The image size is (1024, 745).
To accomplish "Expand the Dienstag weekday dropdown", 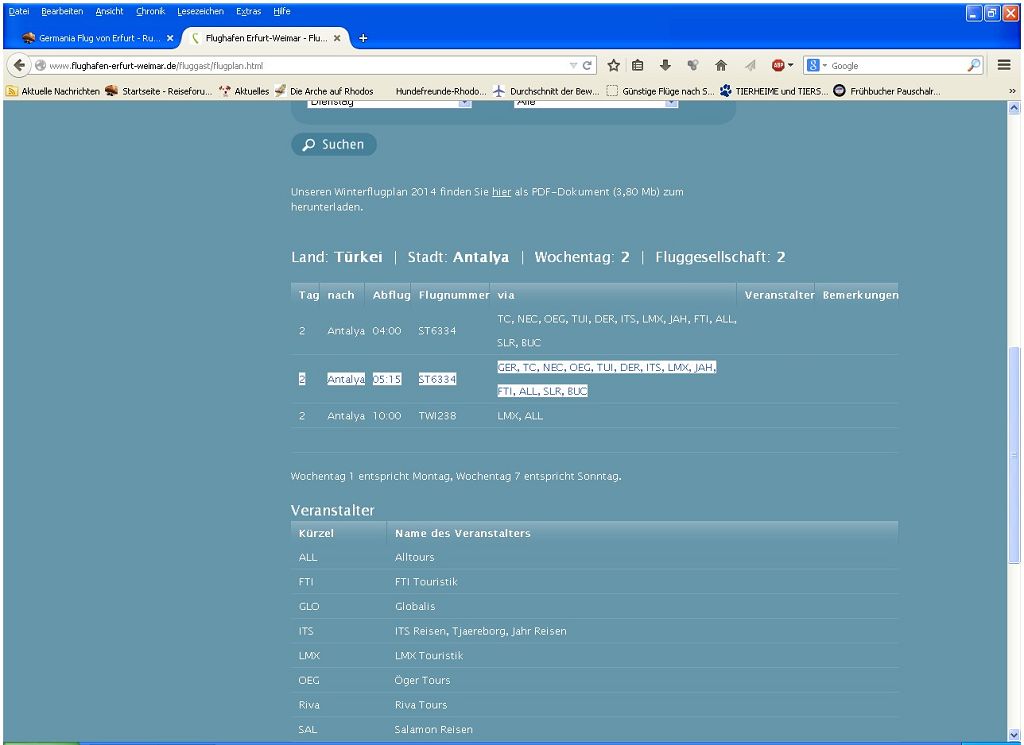I will [463, 103].
